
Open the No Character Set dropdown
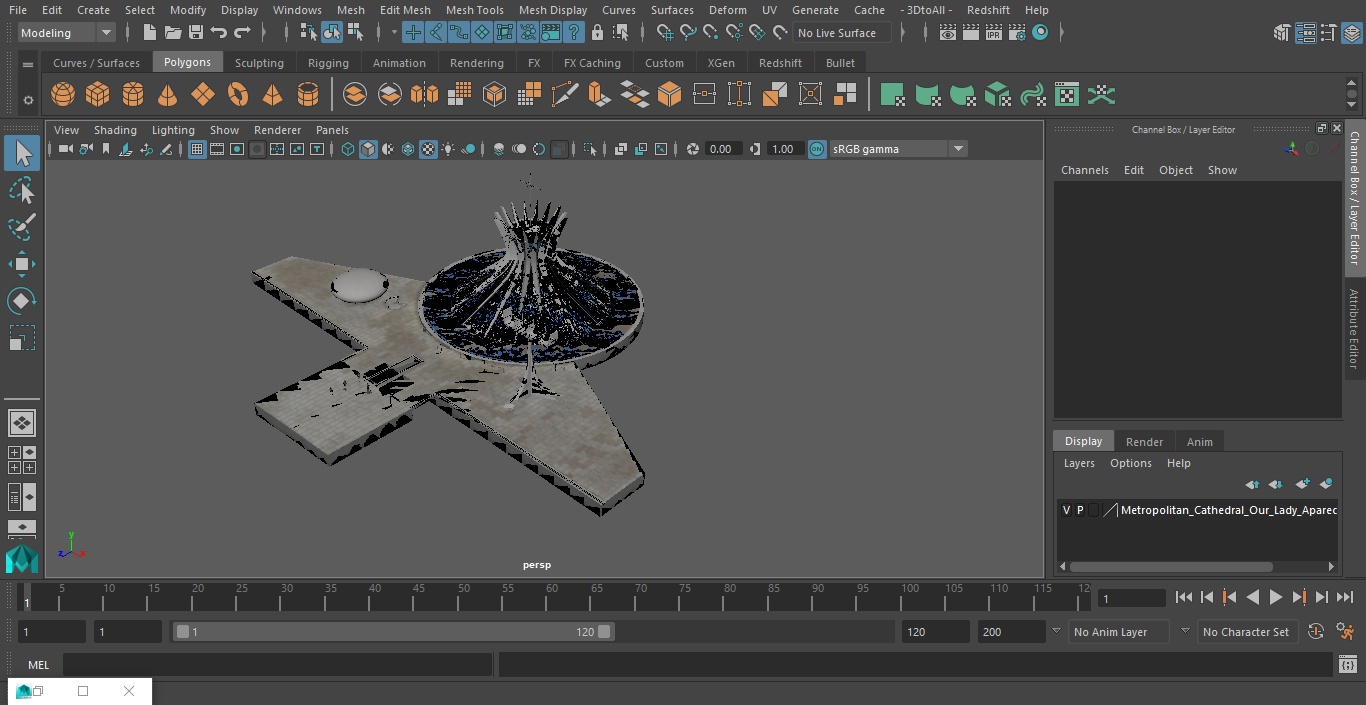pyautogui.click(x=1246, y=632)
